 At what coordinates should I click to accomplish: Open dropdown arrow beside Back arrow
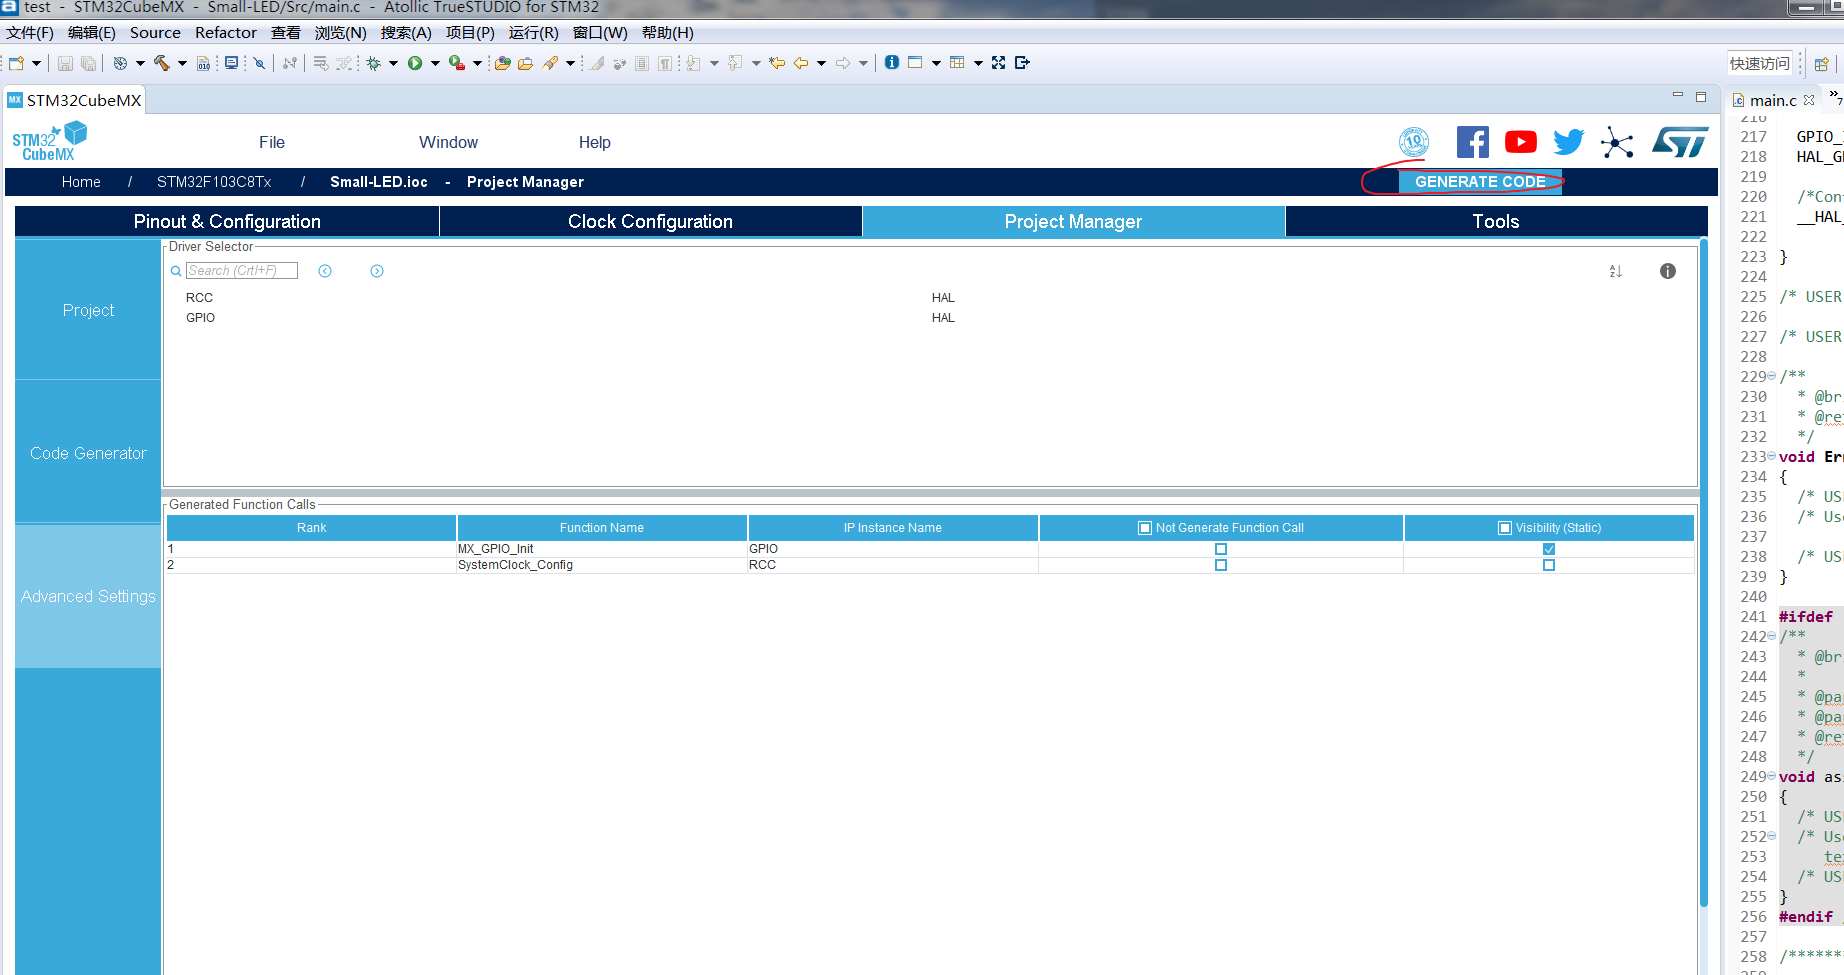pyautogui.click(x=821, y=63)
